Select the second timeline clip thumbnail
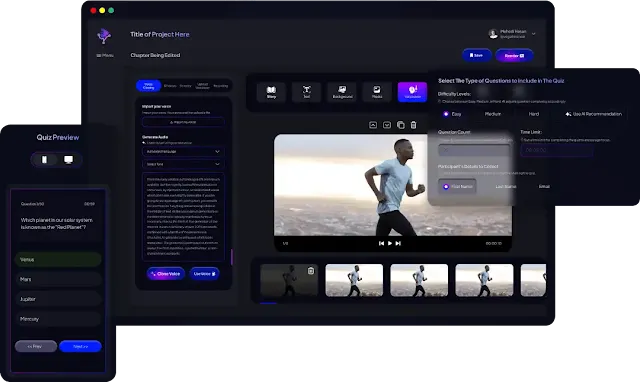This screenshot has width=640, height=382. [354, 280]
